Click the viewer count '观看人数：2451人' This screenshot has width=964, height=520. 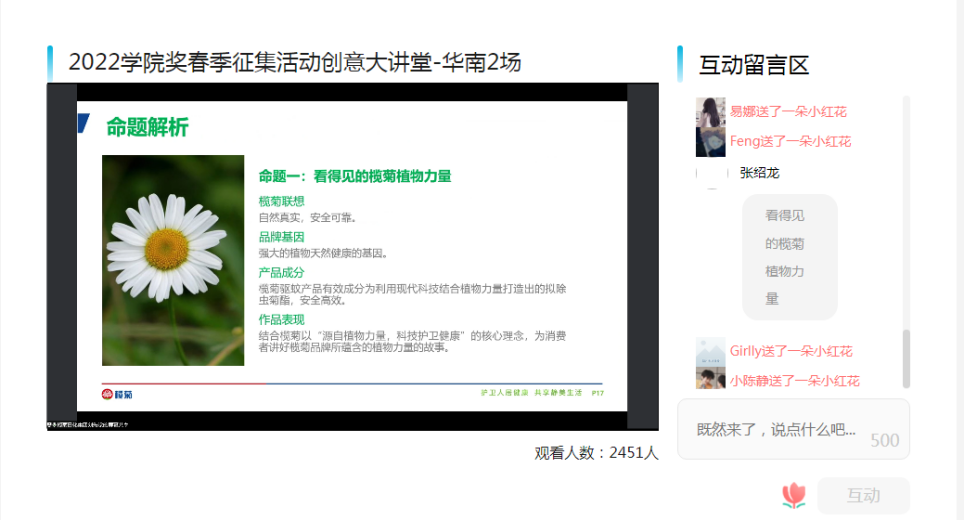(x=596, y=453)
